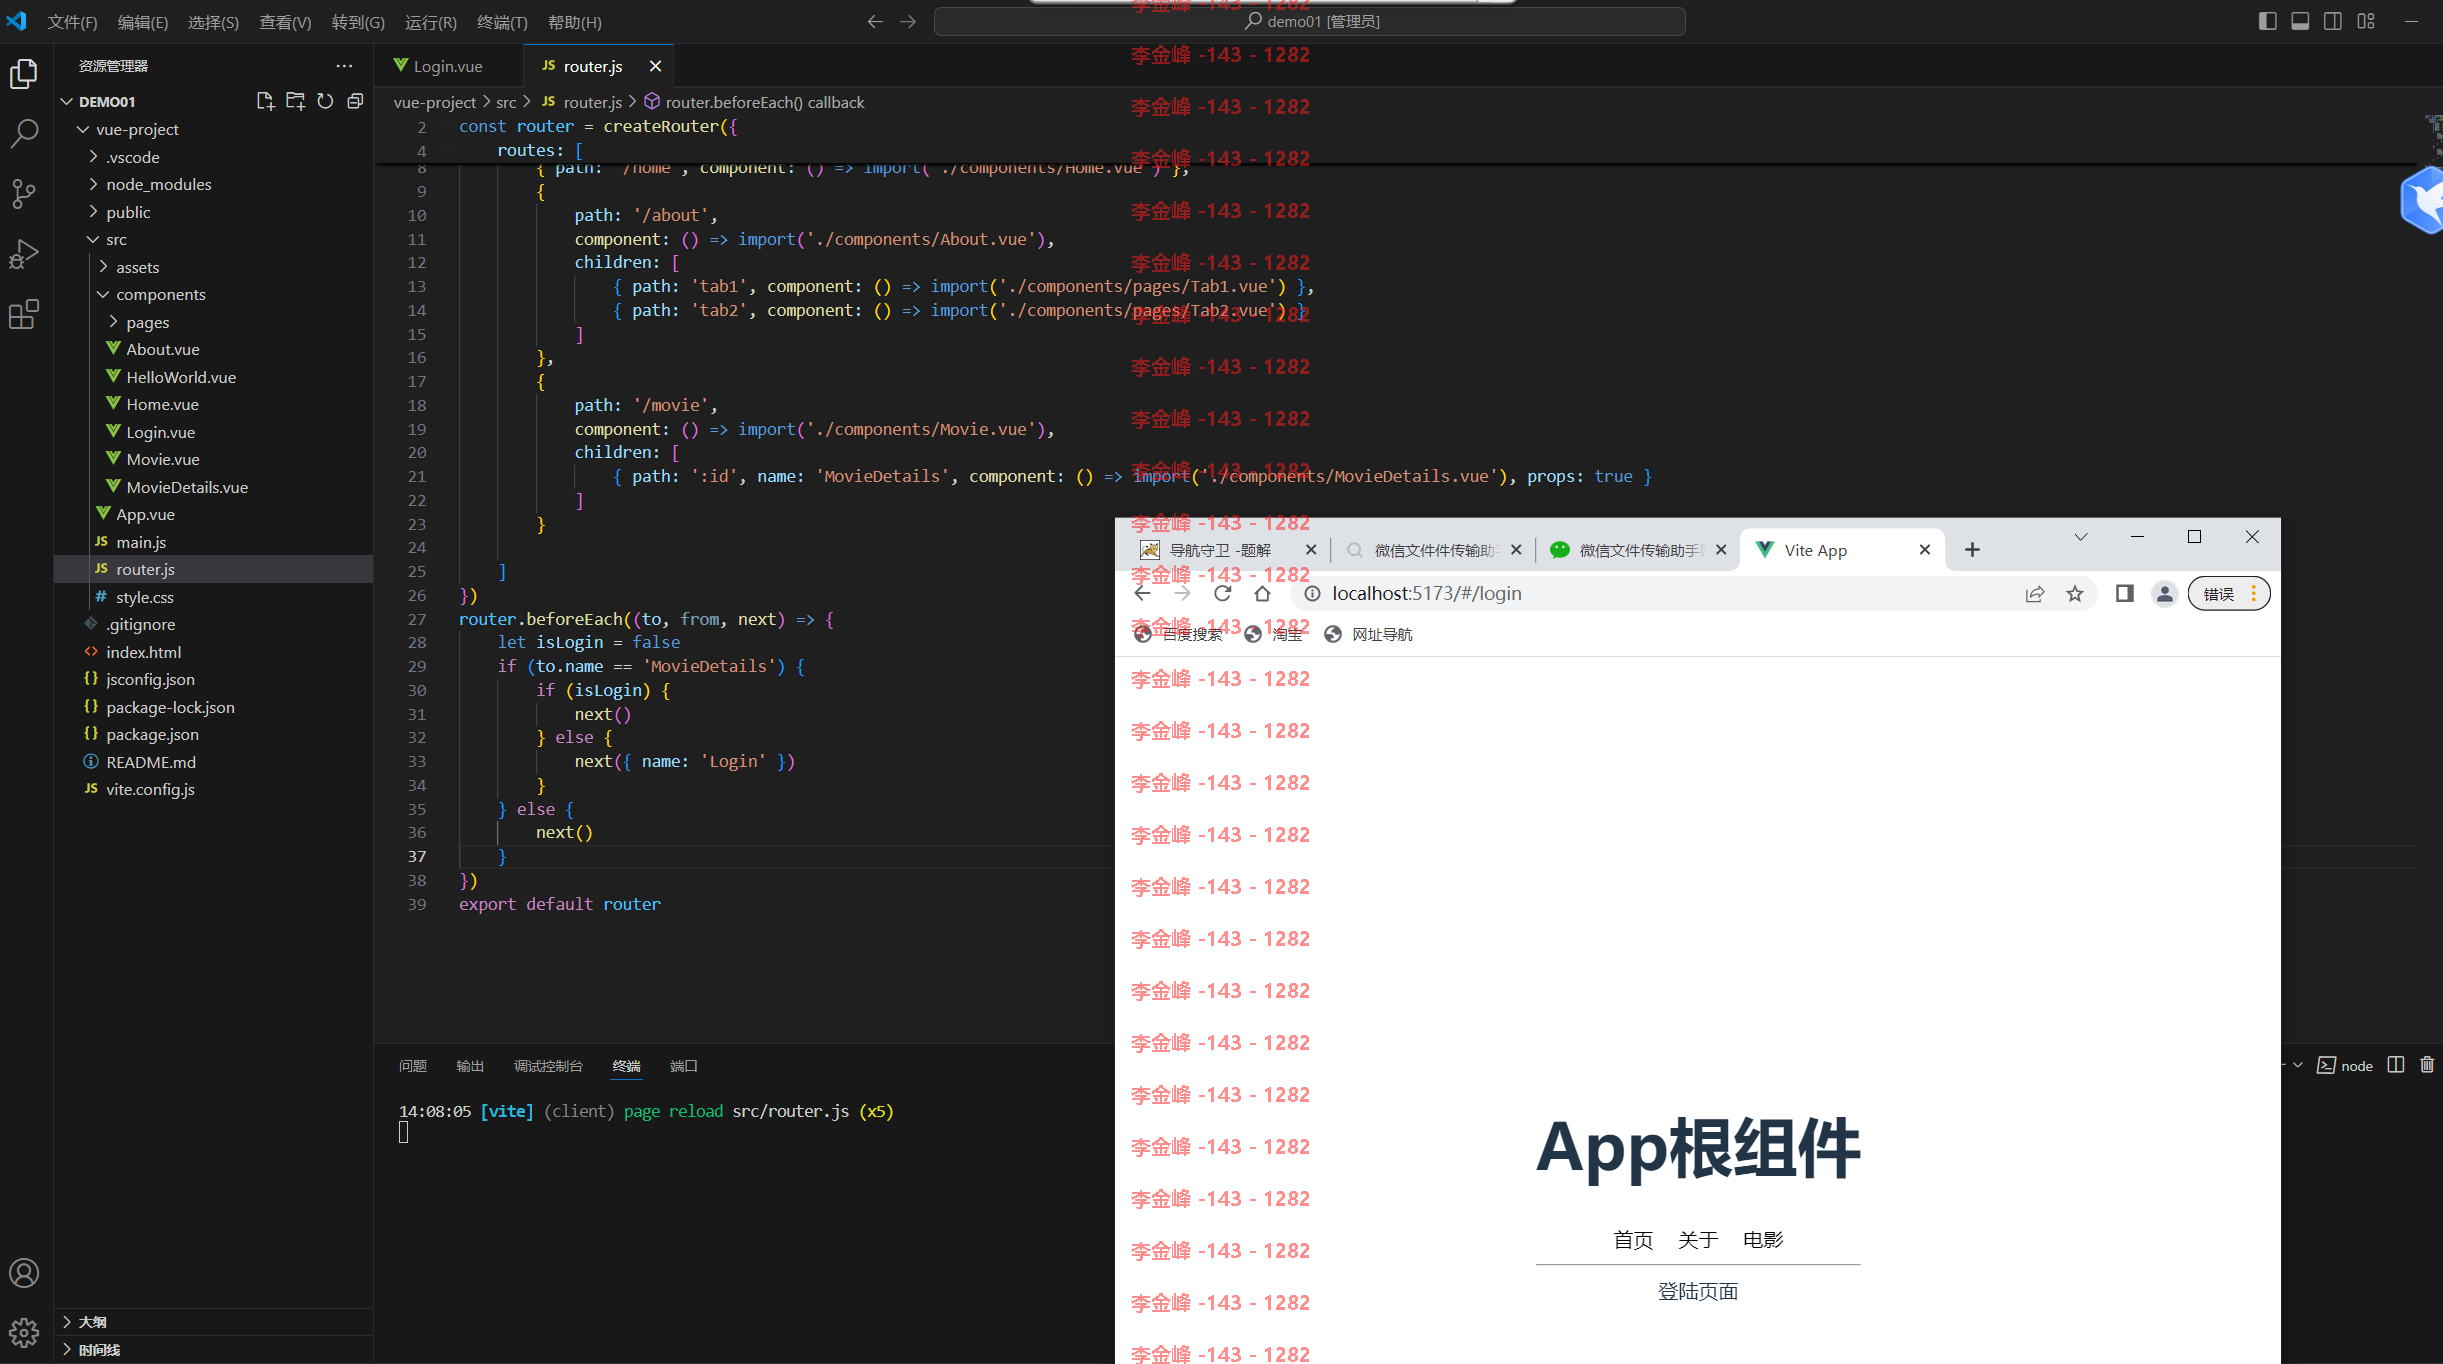Refresh the explorer file tree
The width and height of the screenshot is (2443, 1364).
[325, 101]
